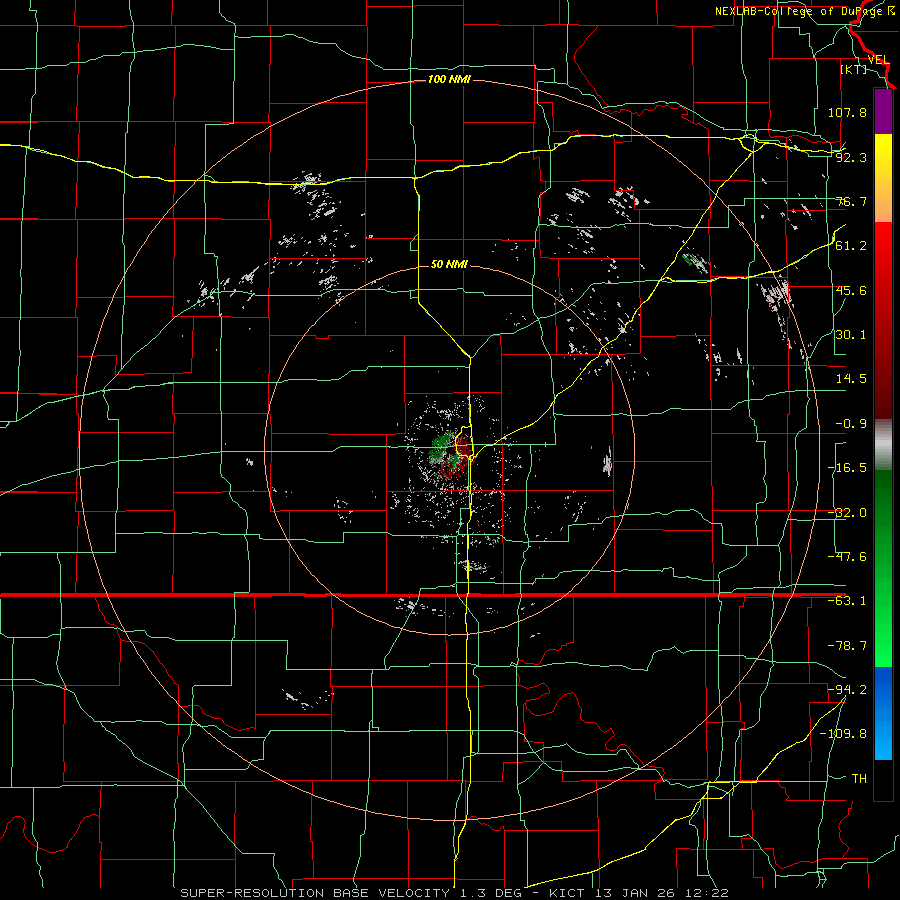Select the 14.5 scale value
Image resolution: width=900 pixels, height=900 pixels.
(x=851, y=379)
